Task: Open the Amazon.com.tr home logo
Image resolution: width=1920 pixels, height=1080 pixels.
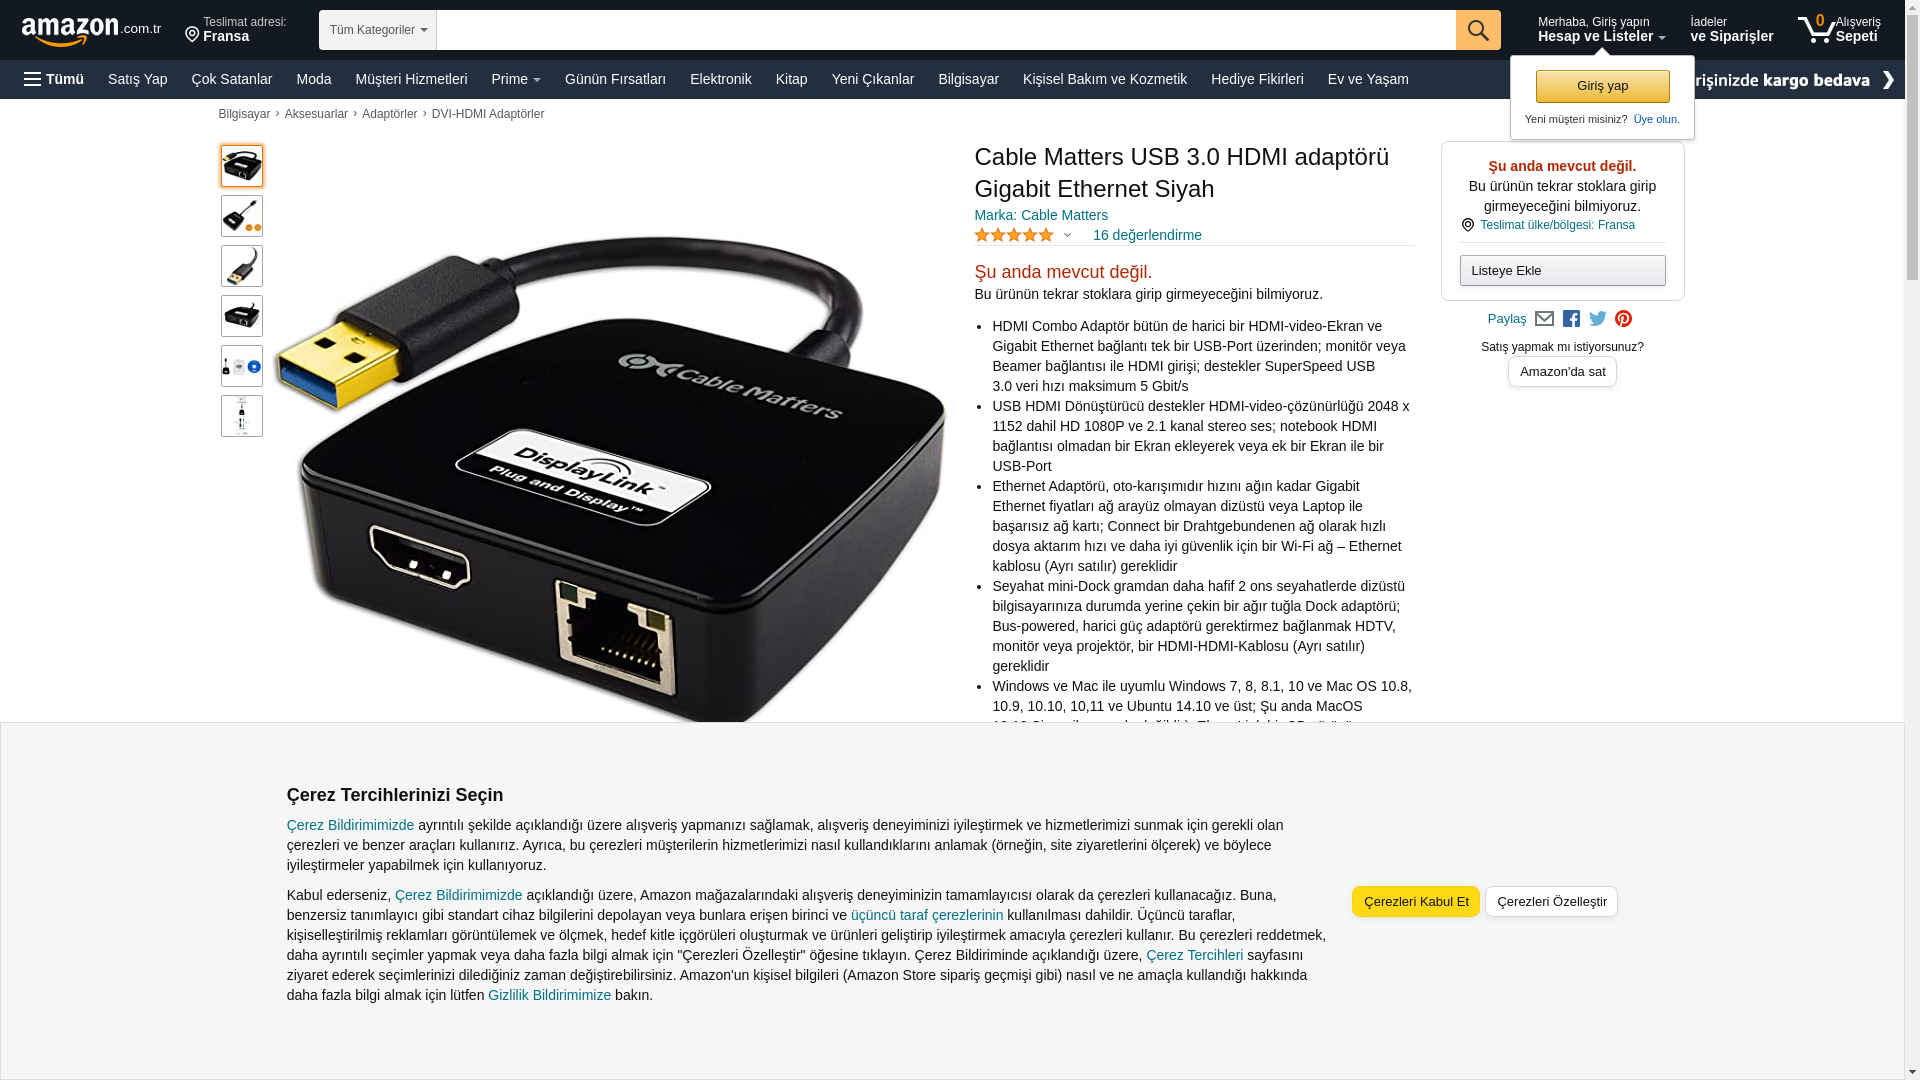Action: 91,31
